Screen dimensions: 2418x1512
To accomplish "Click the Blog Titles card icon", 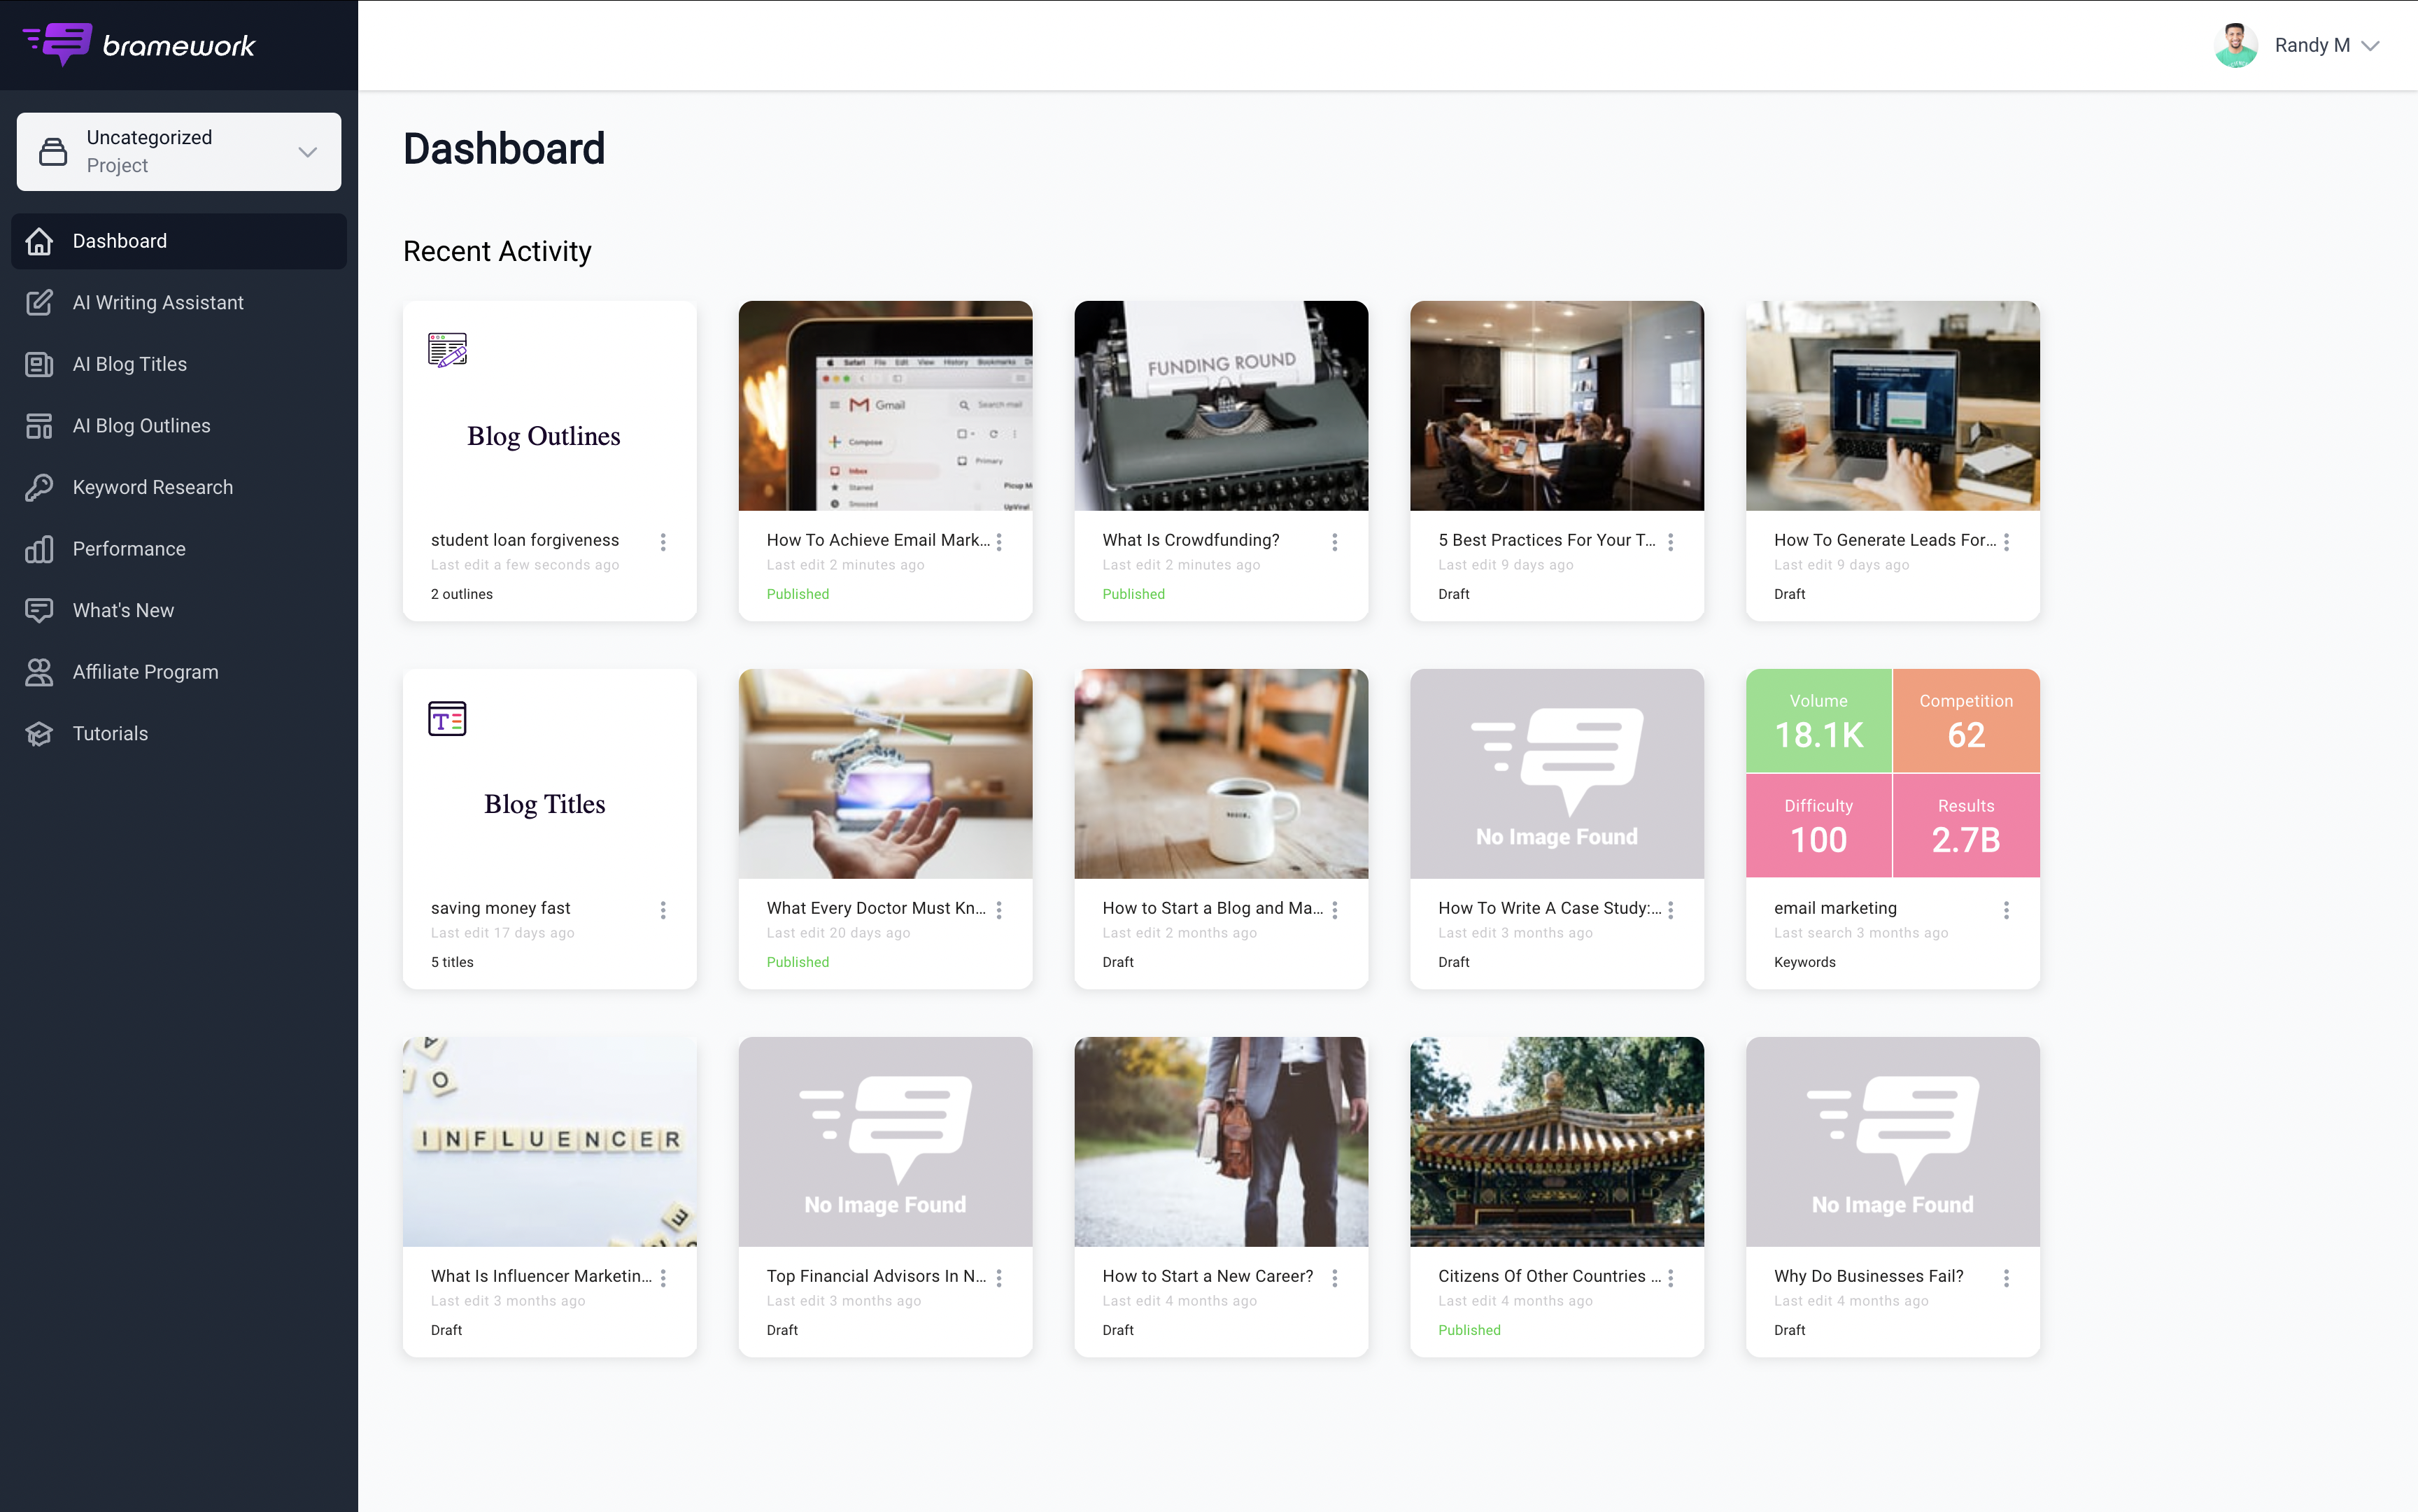I will point(447,718).
